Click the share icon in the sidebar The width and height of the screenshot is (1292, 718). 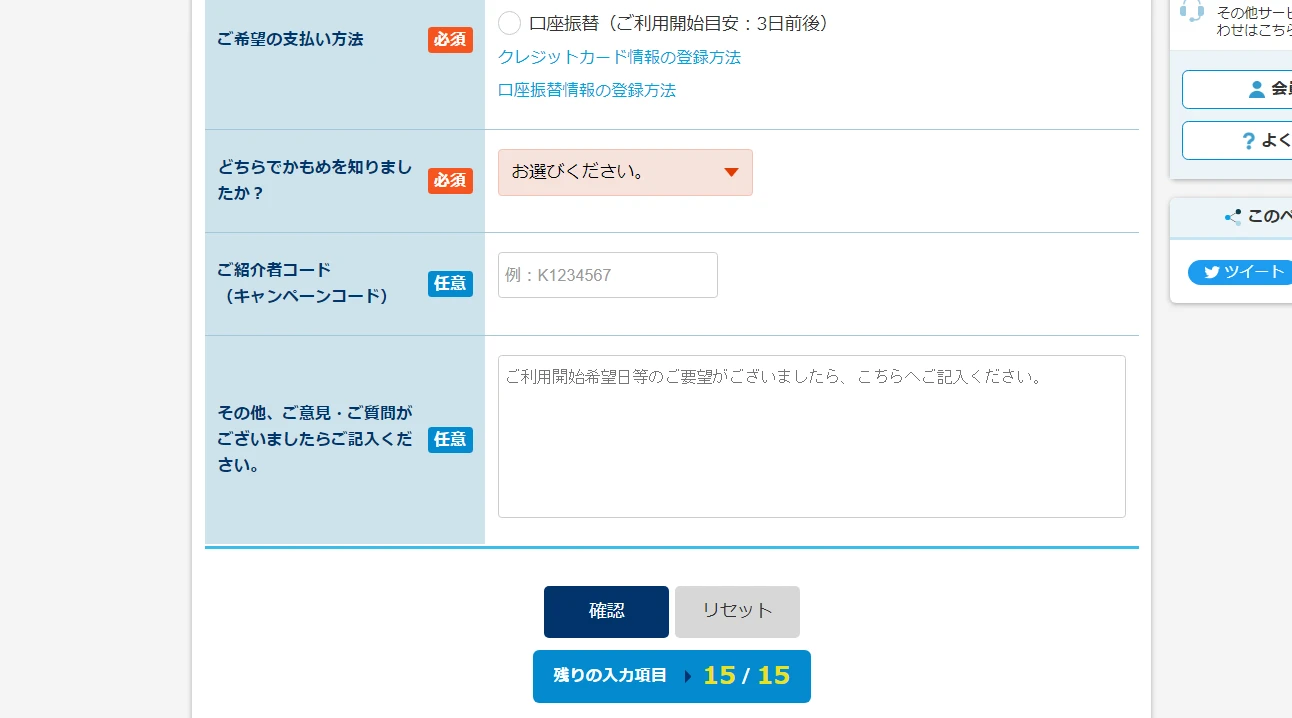pos(1233,216)
